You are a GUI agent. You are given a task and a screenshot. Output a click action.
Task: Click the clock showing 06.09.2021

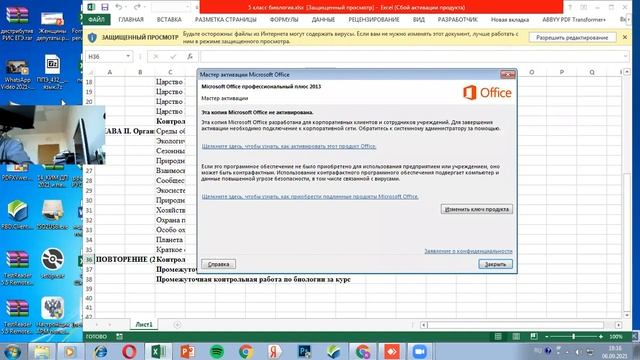tap(615, 352)
